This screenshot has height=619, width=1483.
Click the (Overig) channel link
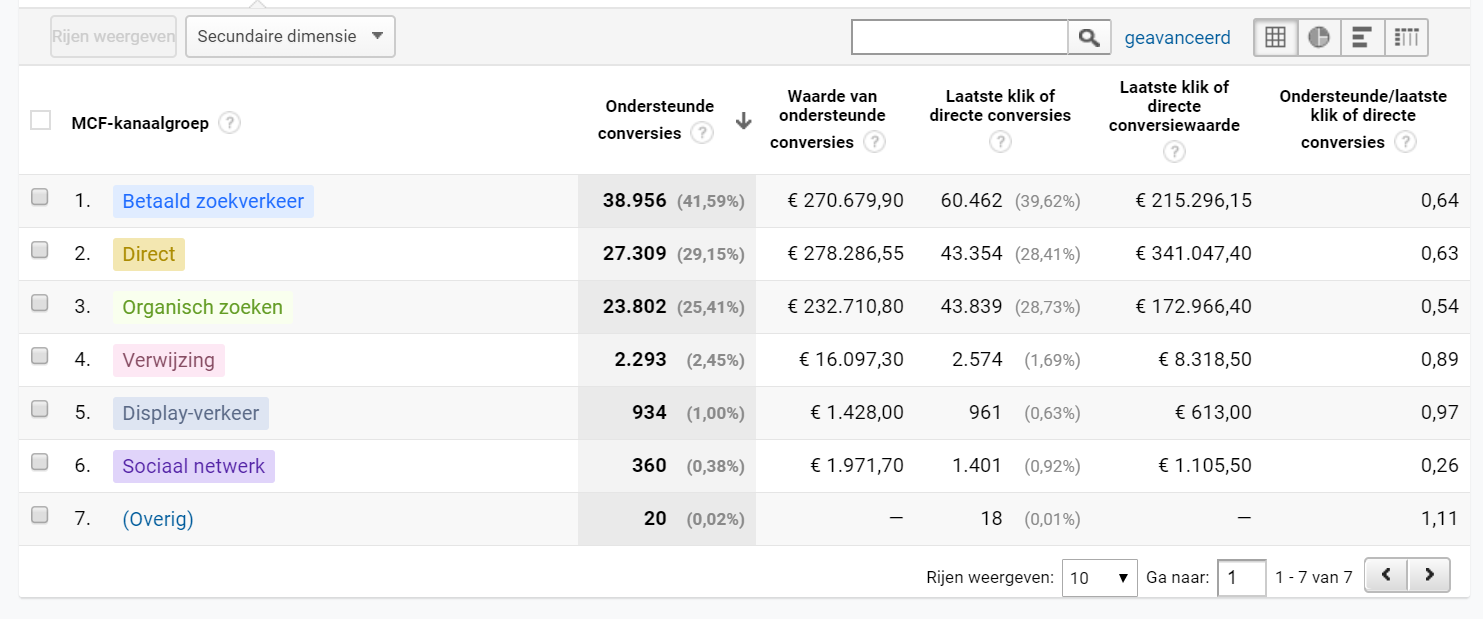(157, 519)
